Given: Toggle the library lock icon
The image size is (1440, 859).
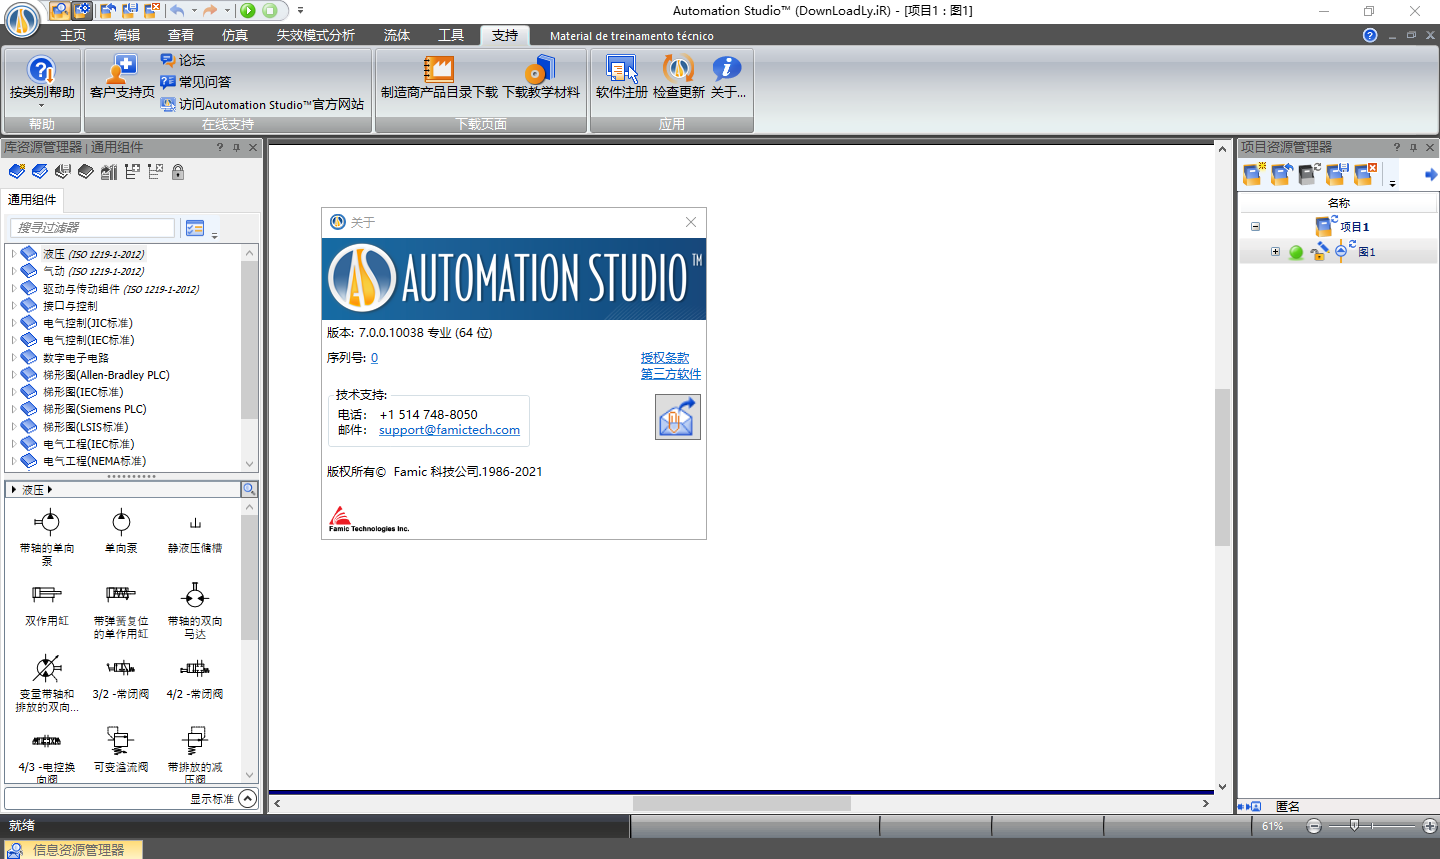Looking at the screenshot, I should click(177, 171).
